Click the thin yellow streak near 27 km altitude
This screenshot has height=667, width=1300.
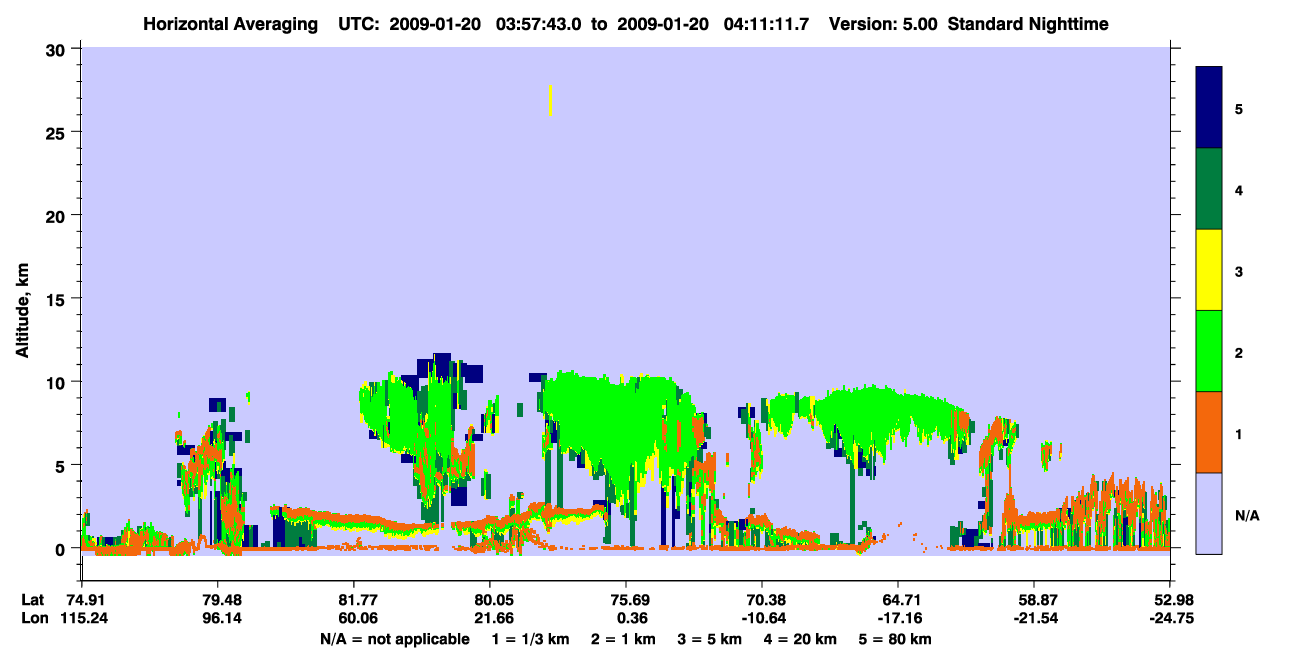550,100
